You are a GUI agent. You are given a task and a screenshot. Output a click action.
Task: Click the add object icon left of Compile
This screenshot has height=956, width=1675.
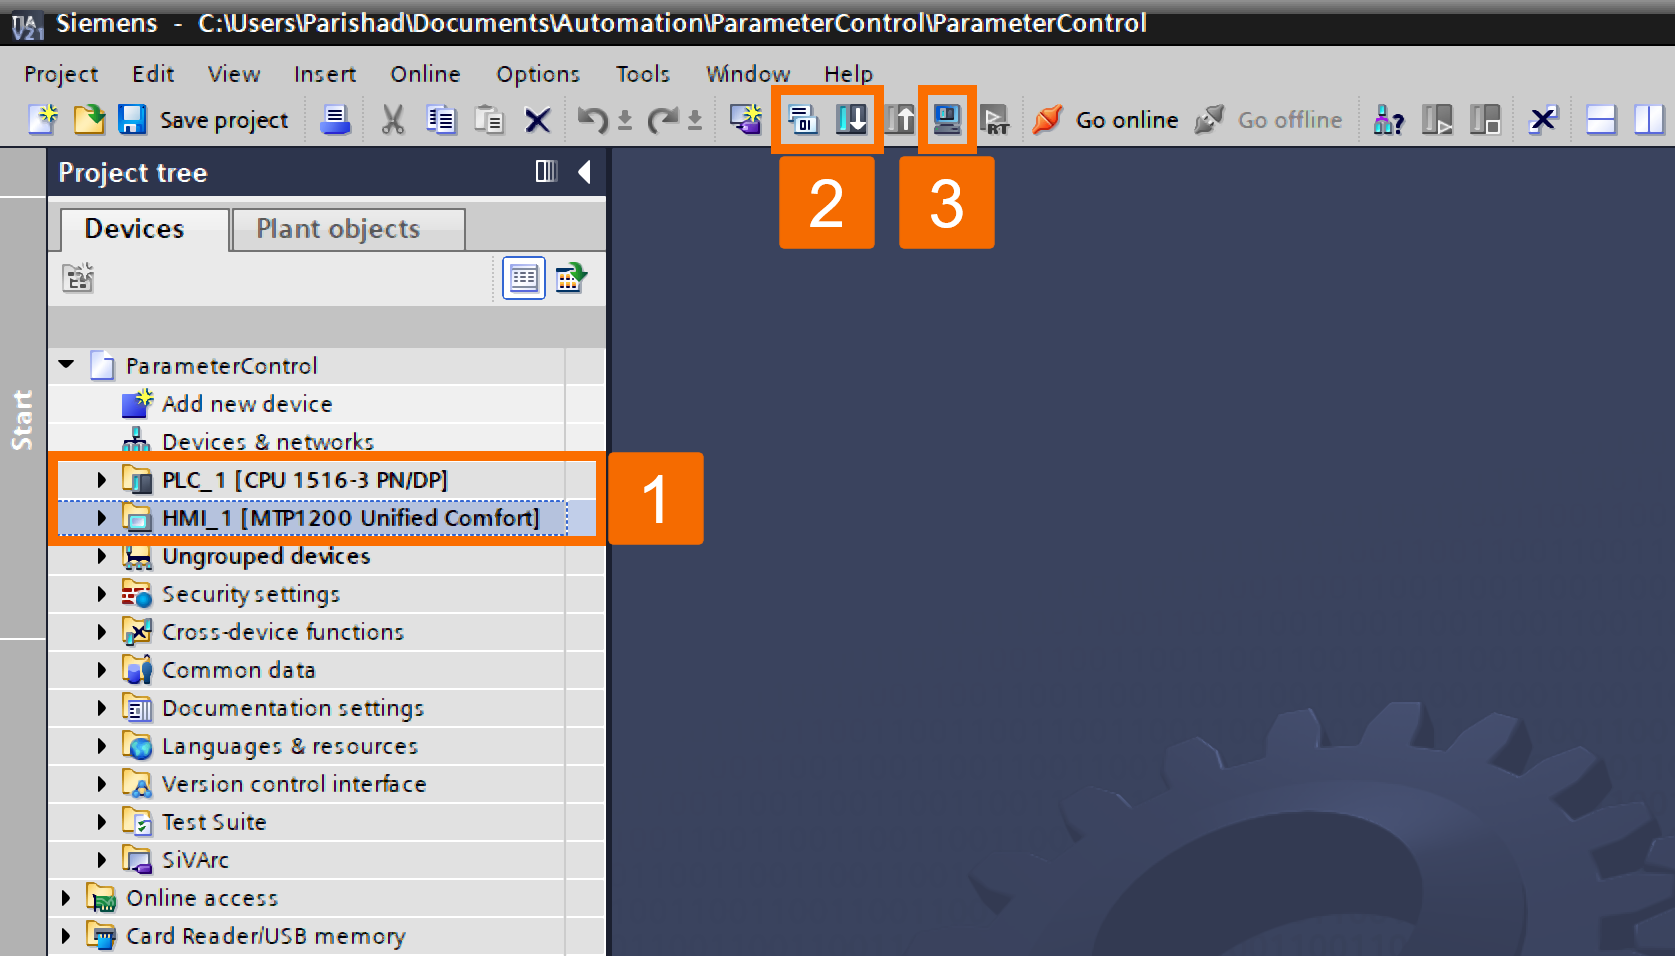pyautogui.click(x=745, y=120)
